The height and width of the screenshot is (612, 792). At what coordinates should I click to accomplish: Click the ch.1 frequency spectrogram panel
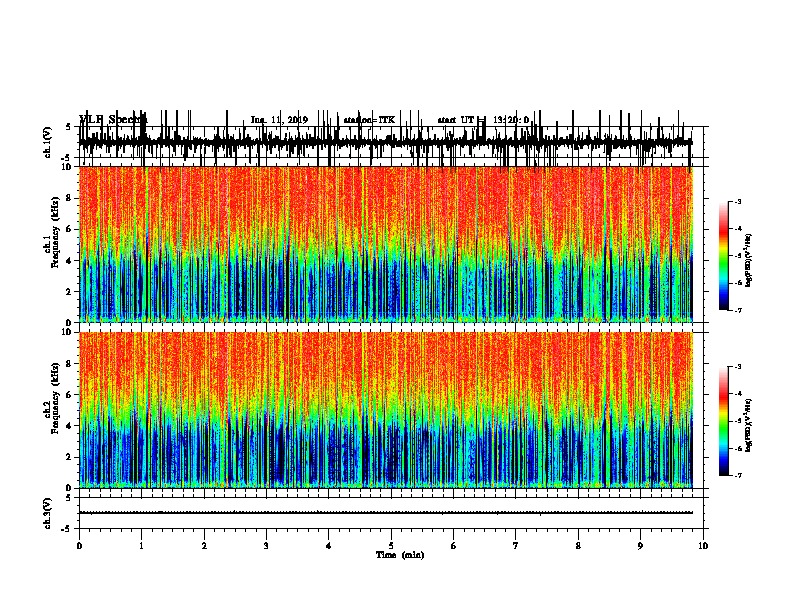386,244
